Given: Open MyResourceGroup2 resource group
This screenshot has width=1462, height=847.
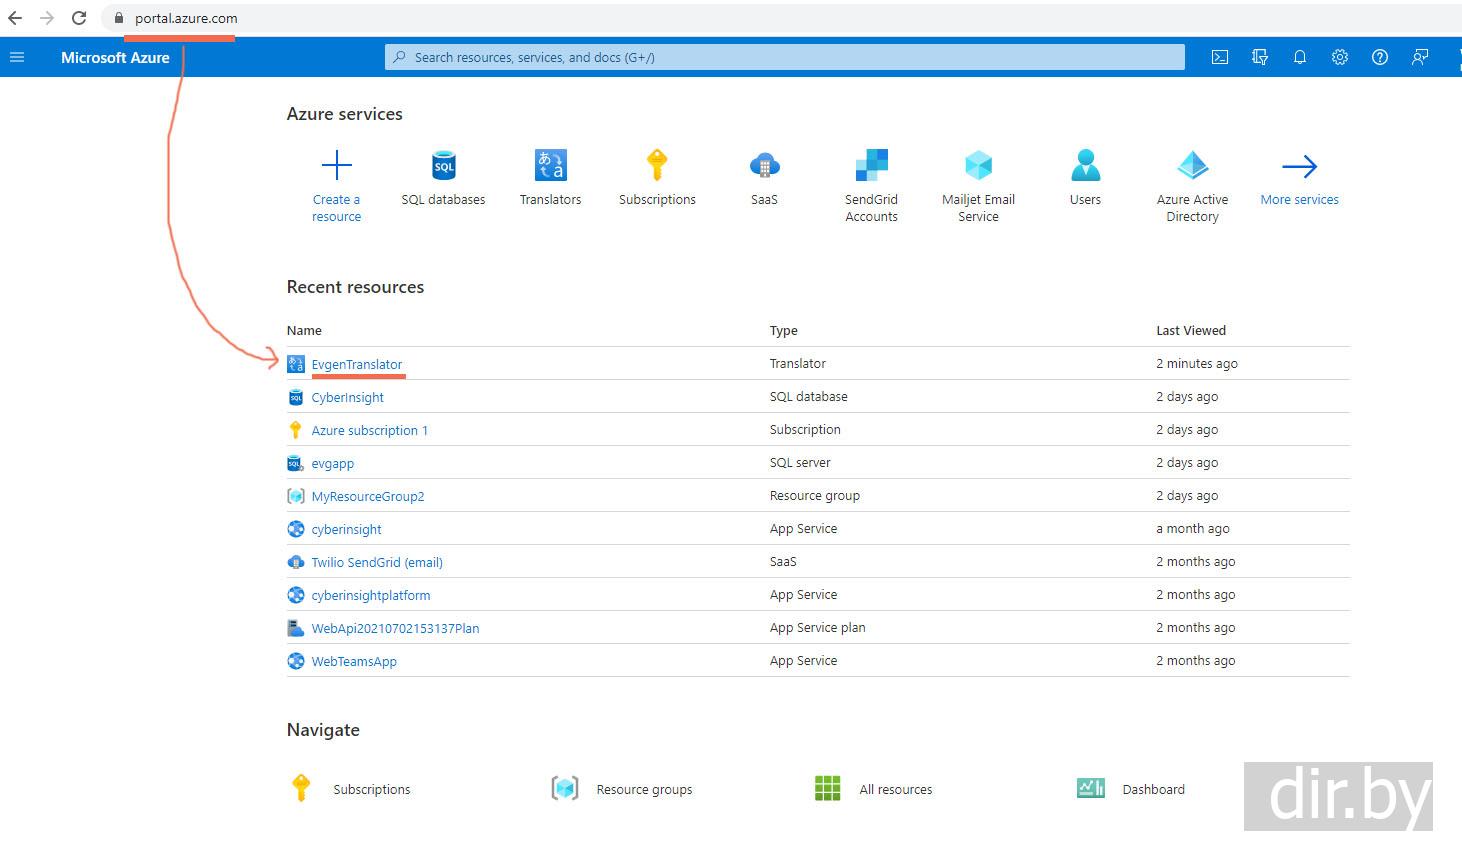Looking at the screenshot, I should tap(367, 497).
